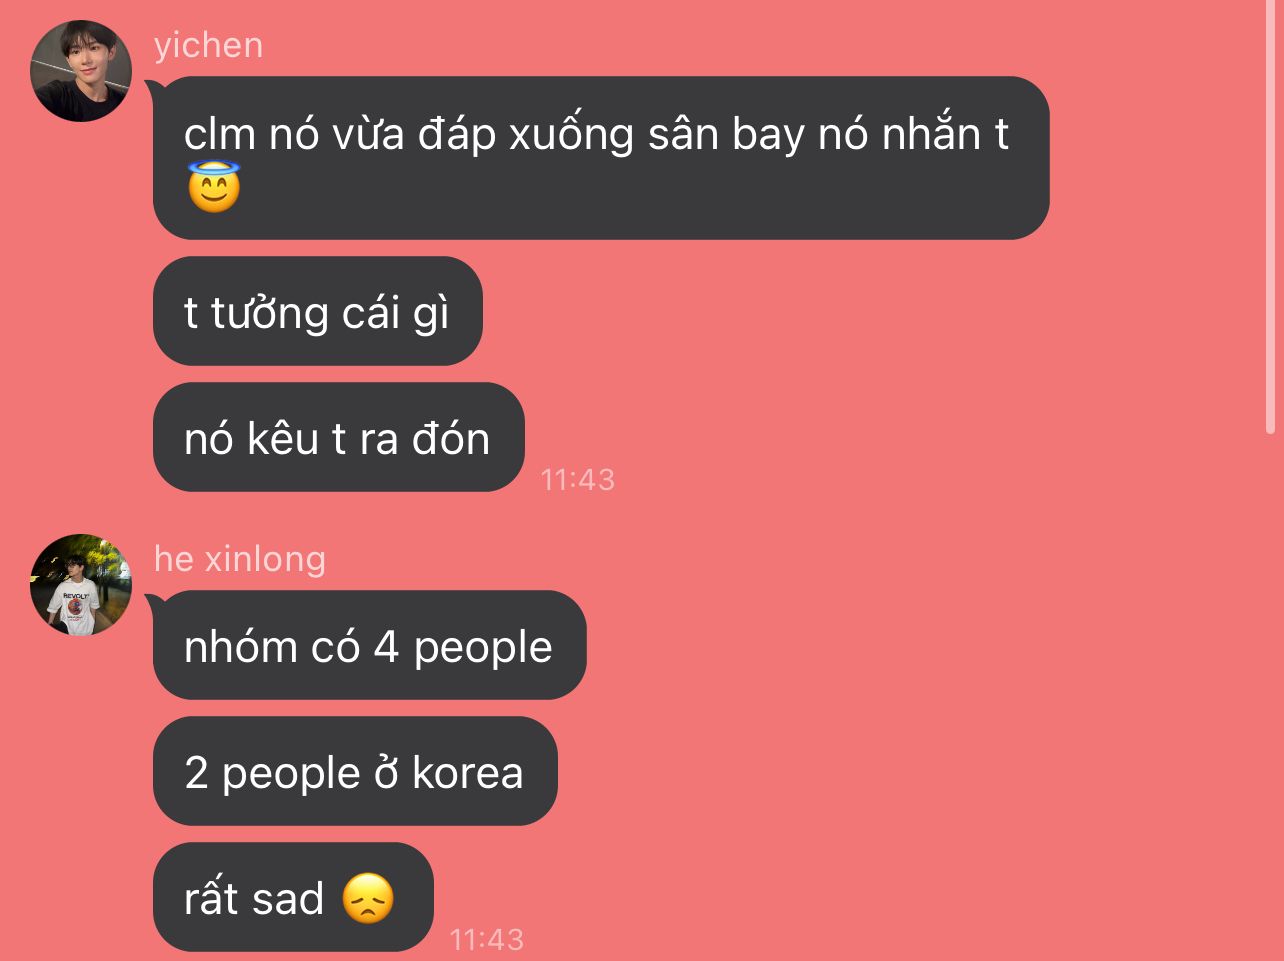Select the 'rất sad' message bubble
1284x961 pixels.
(293, 897)
